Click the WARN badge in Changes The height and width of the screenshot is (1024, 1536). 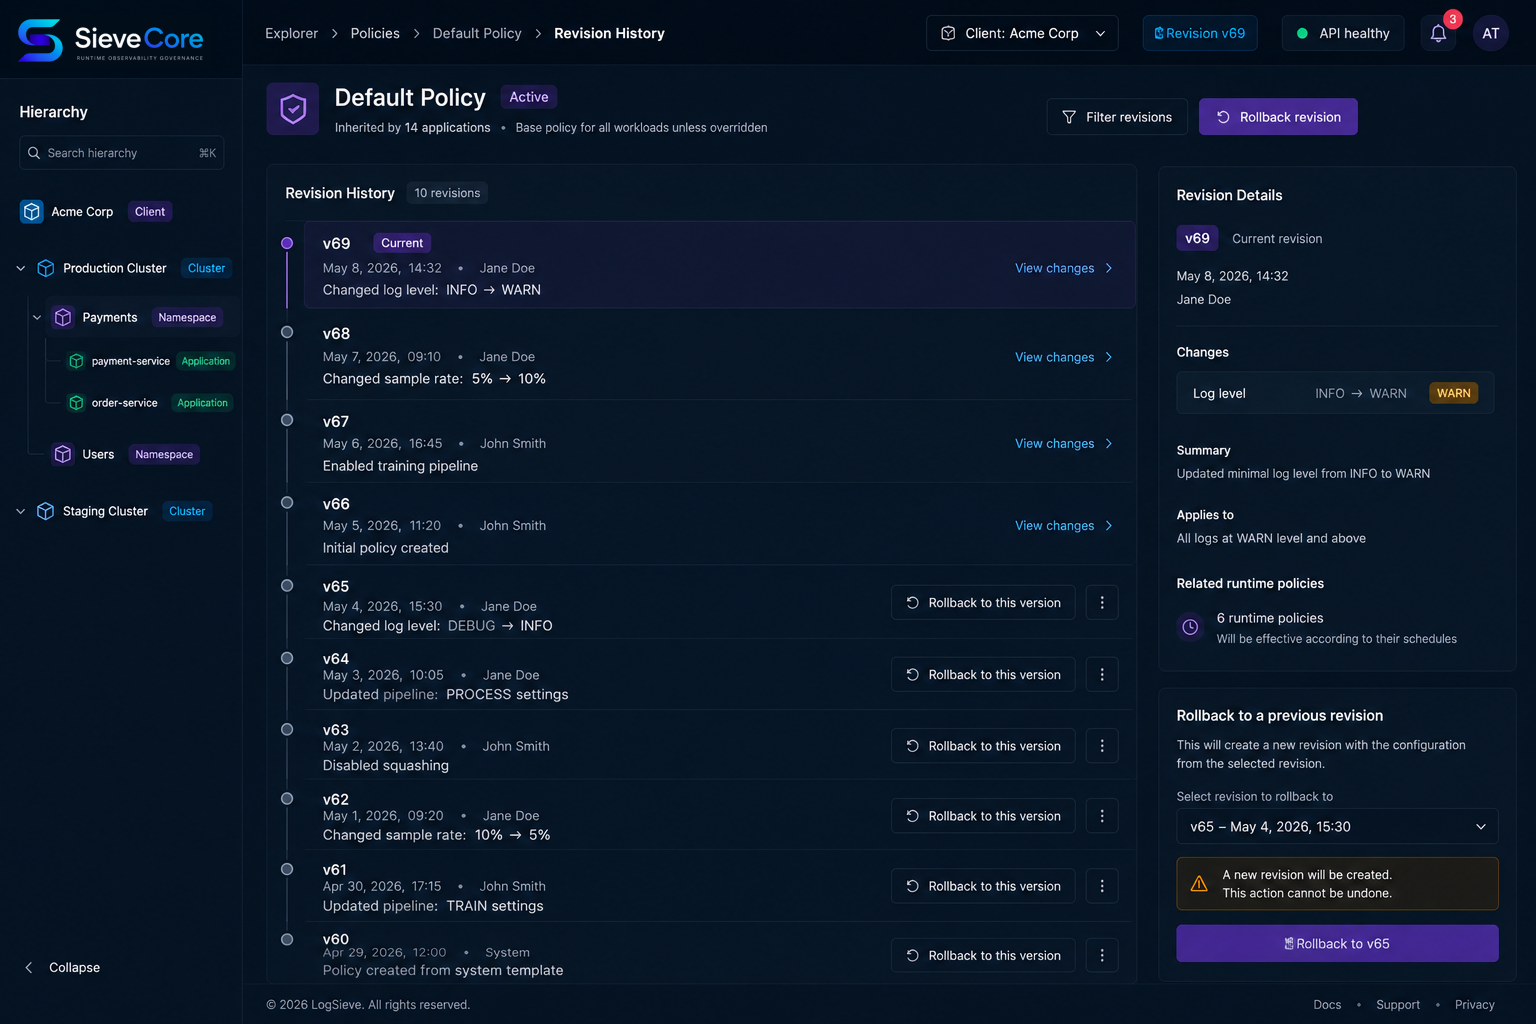coord(1453,393)
